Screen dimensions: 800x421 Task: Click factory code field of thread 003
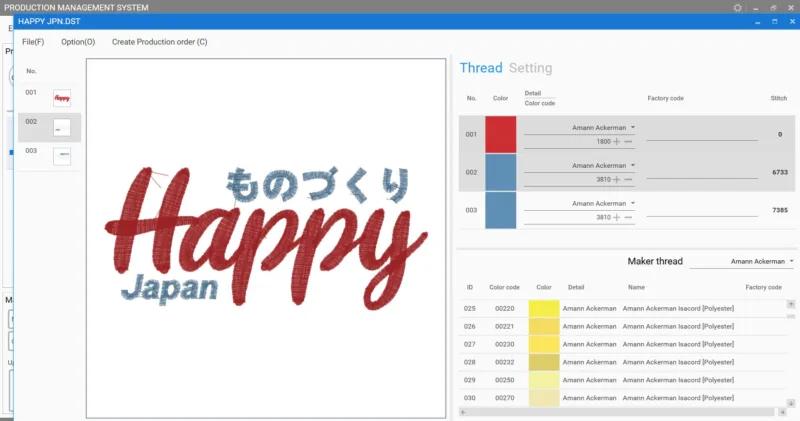click(x=702, y=210)
